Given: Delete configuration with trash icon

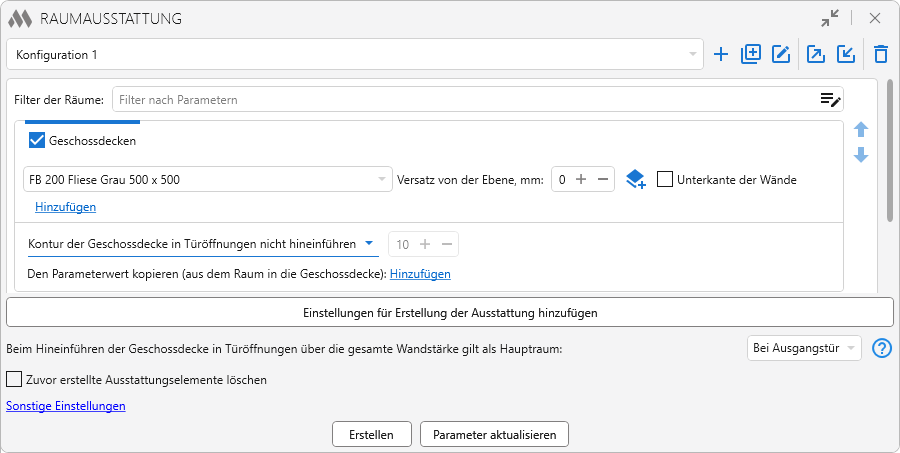Looking at the screenshot, I should pyautogui.click(x=880, y=55).
